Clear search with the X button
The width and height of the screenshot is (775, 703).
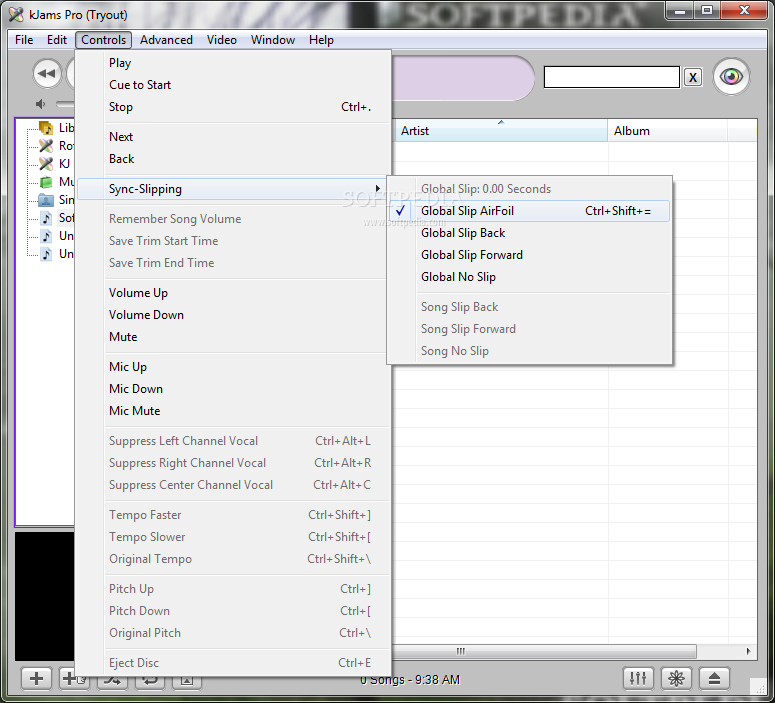tap(693, 78)
